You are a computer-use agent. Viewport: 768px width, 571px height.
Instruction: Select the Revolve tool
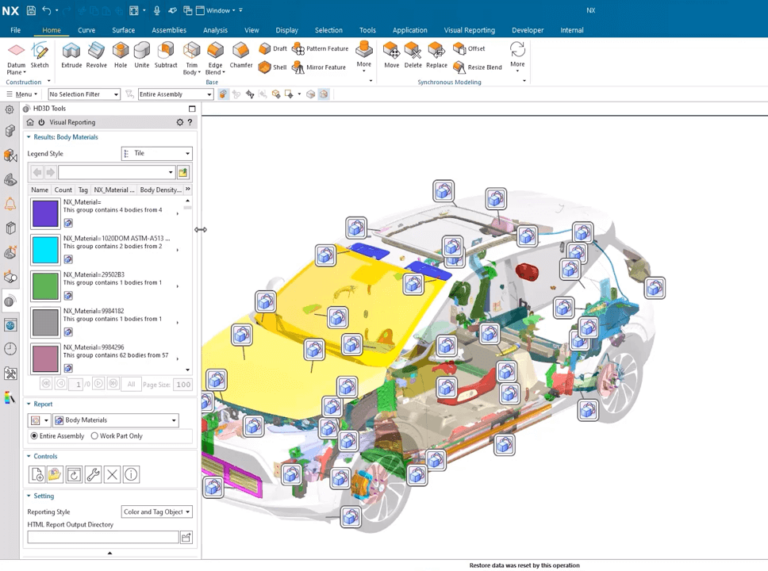click(96, 55)
